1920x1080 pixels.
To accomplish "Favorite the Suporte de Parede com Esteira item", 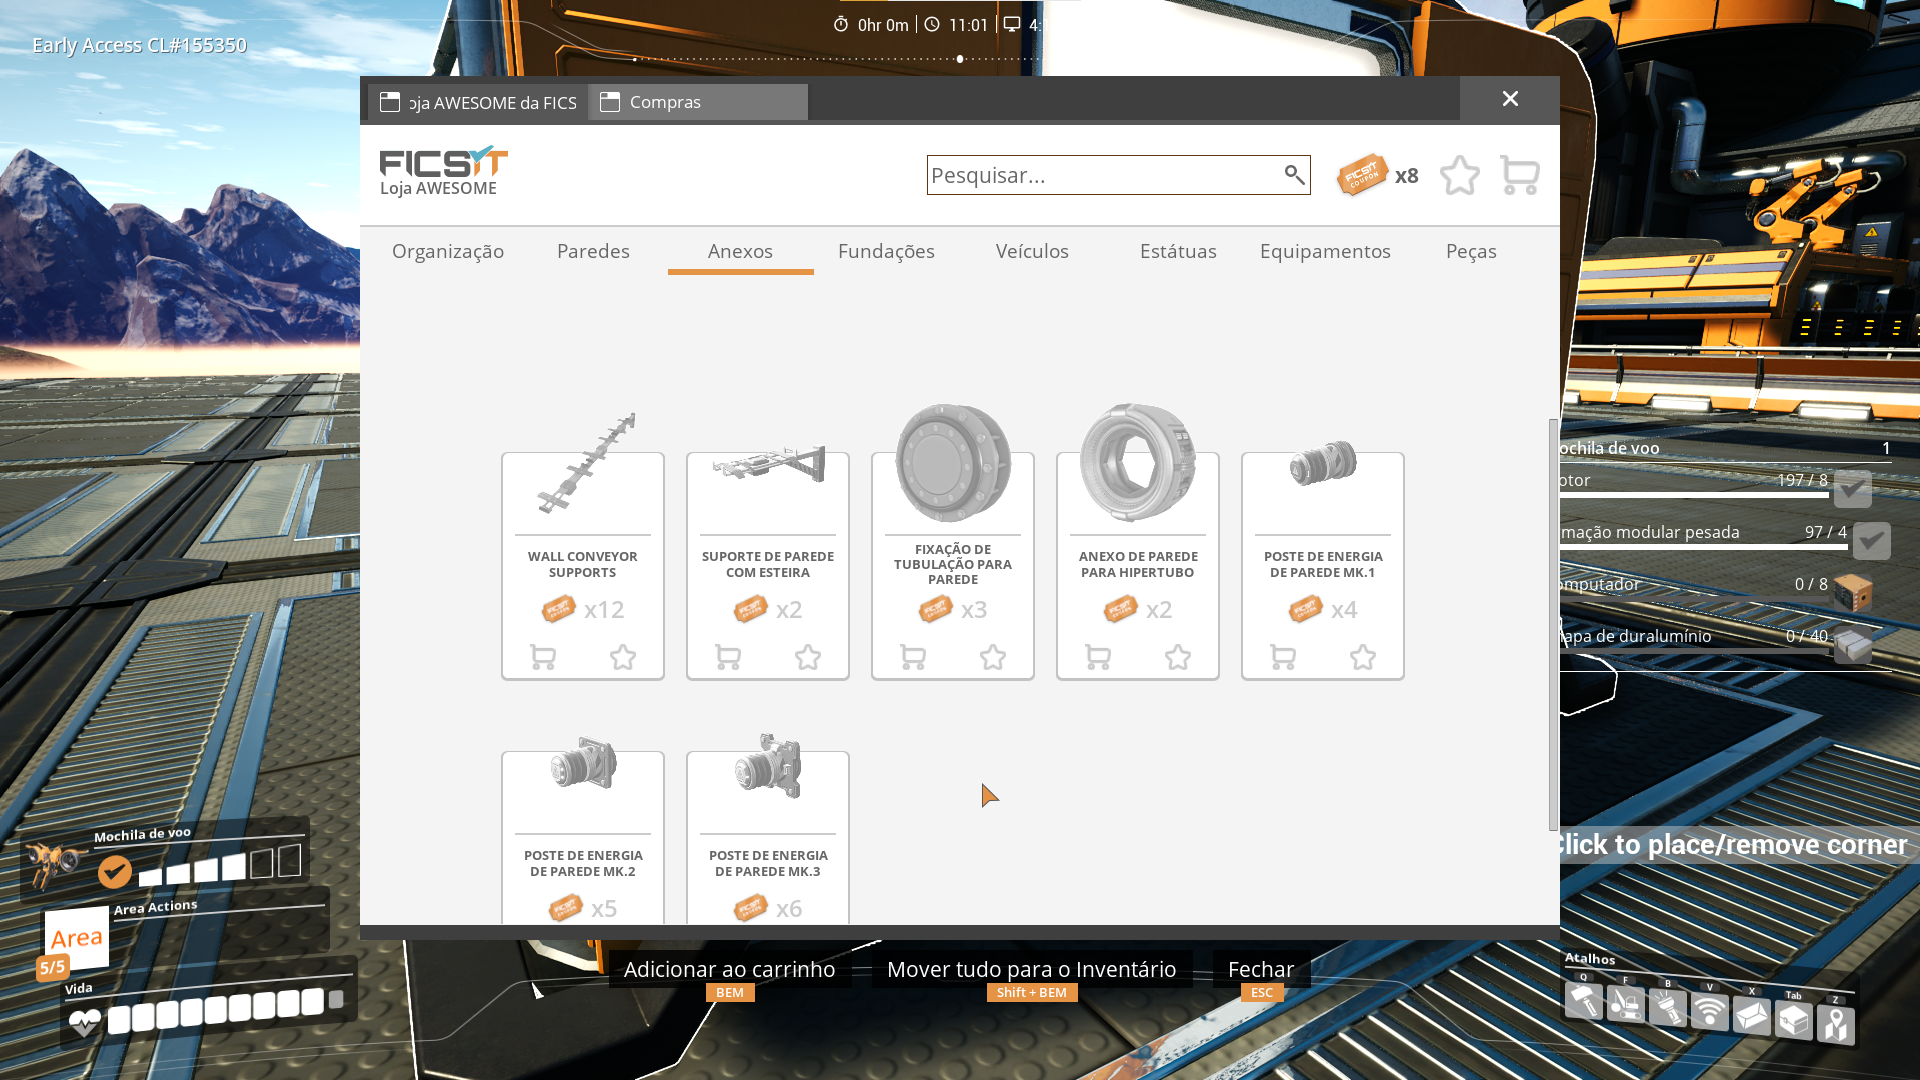I will point(808,657).
